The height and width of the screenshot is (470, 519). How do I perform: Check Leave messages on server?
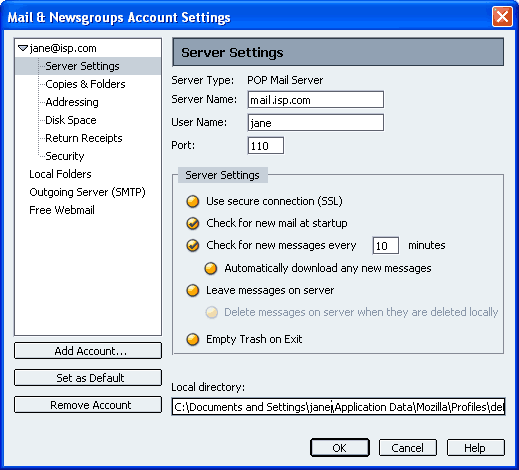[193, 290]
